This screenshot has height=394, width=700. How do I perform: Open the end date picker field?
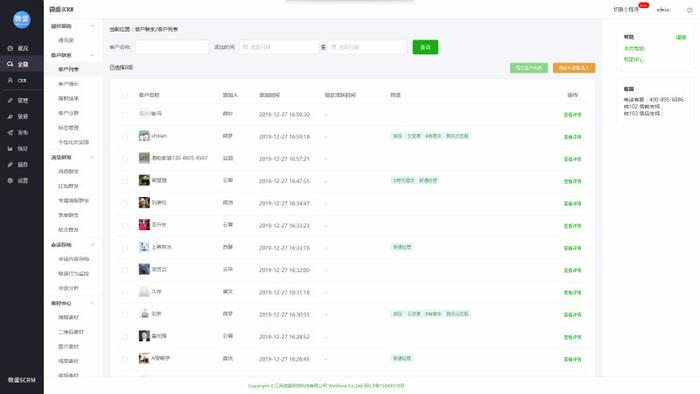(367, 47)
